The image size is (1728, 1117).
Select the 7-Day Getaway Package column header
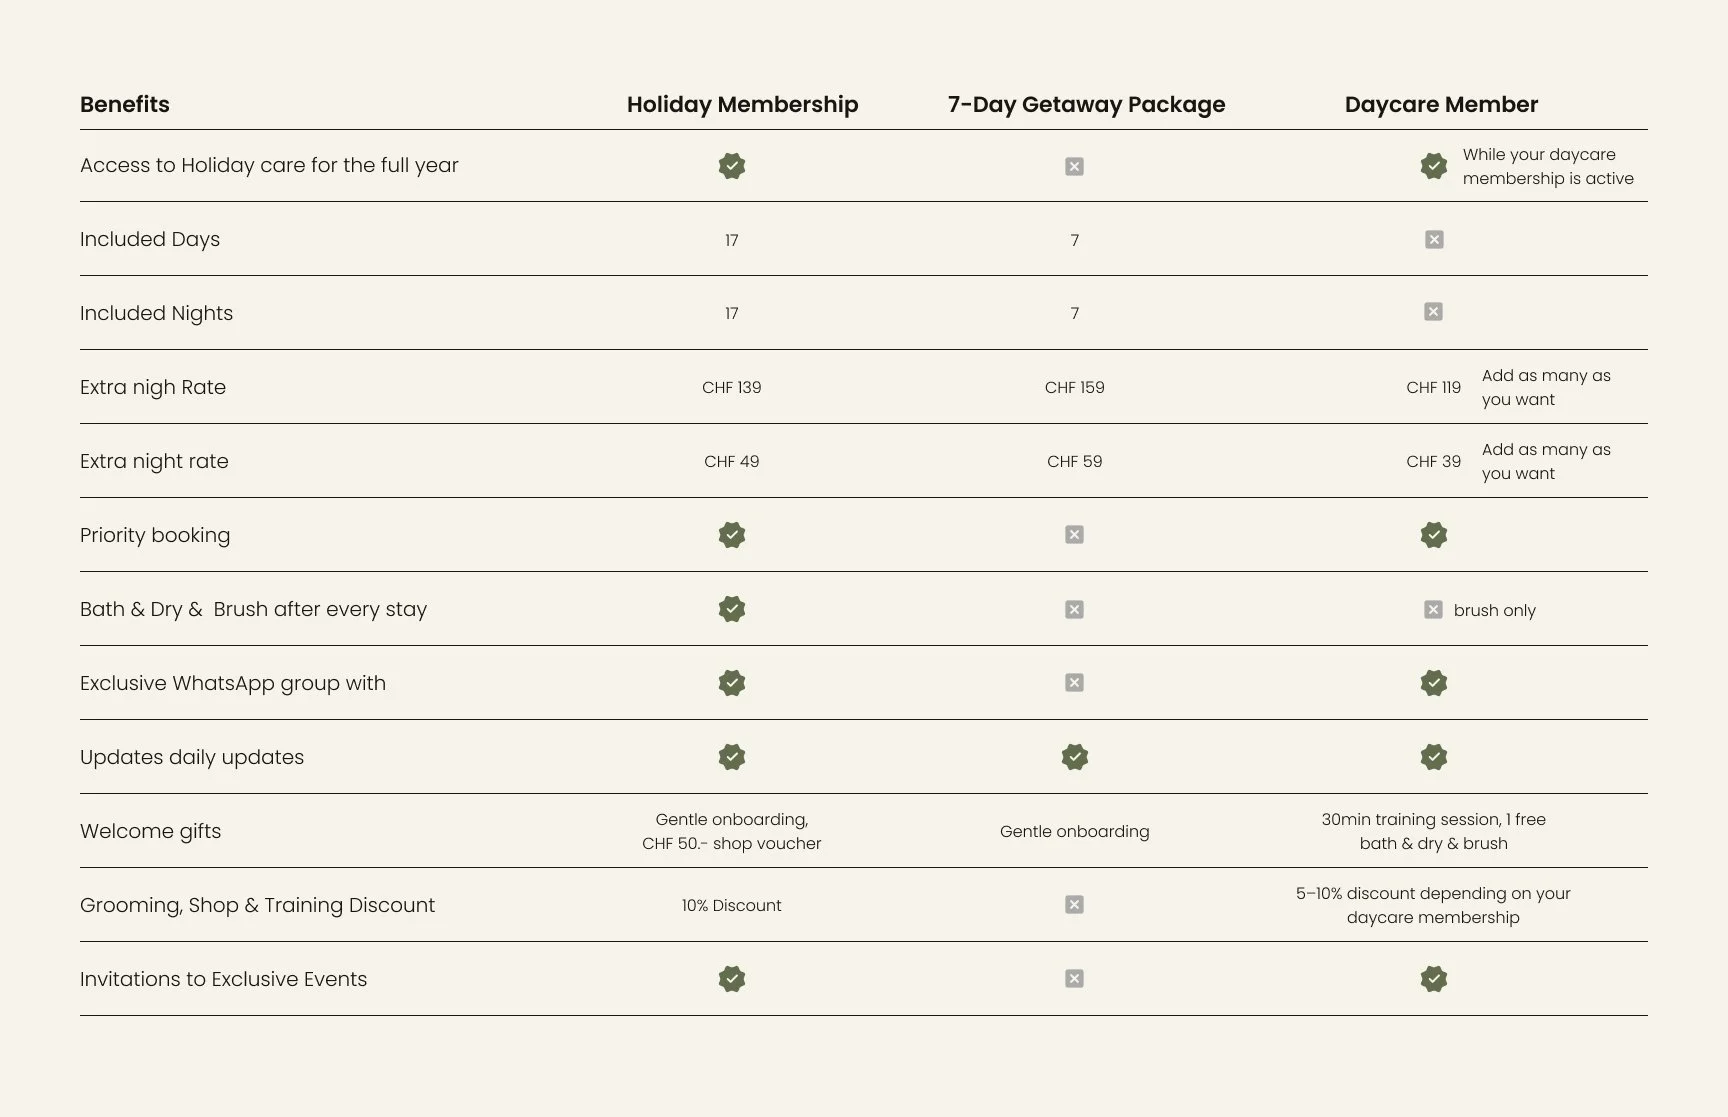[x=1086, y=105]
